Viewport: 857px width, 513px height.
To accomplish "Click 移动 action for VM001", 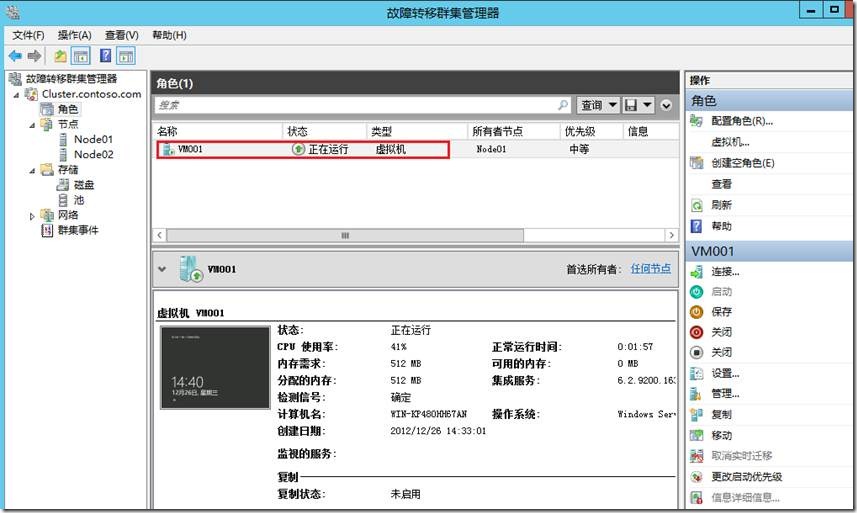I will click(x=721, y=435).
